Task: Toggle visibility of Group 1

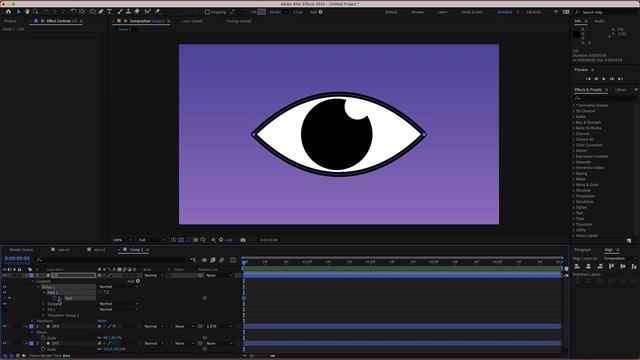Action: pyautogui.click(x=4, y=287)
